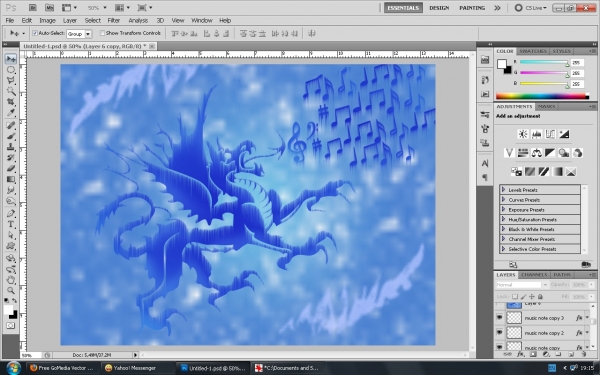The image size is (600, 375).
Task: Click the foreground color swatch in Color panel
Action: pyautogui.click(x=502, y=64)
